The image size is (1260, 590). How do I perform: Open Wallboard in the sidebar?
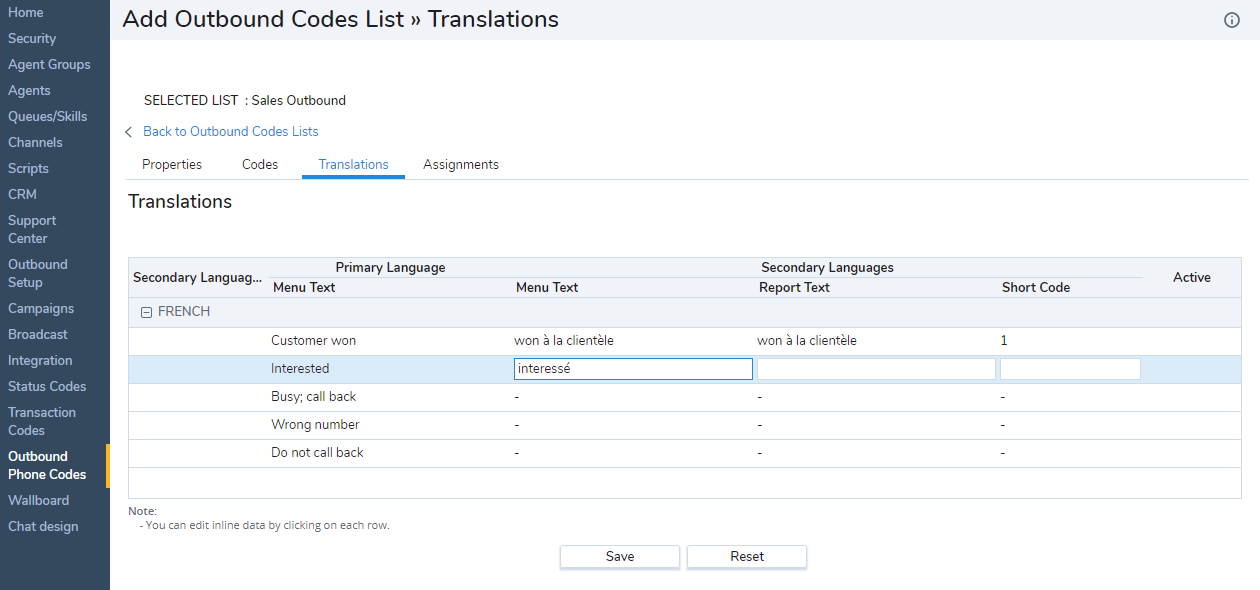[x=38, y=501]
